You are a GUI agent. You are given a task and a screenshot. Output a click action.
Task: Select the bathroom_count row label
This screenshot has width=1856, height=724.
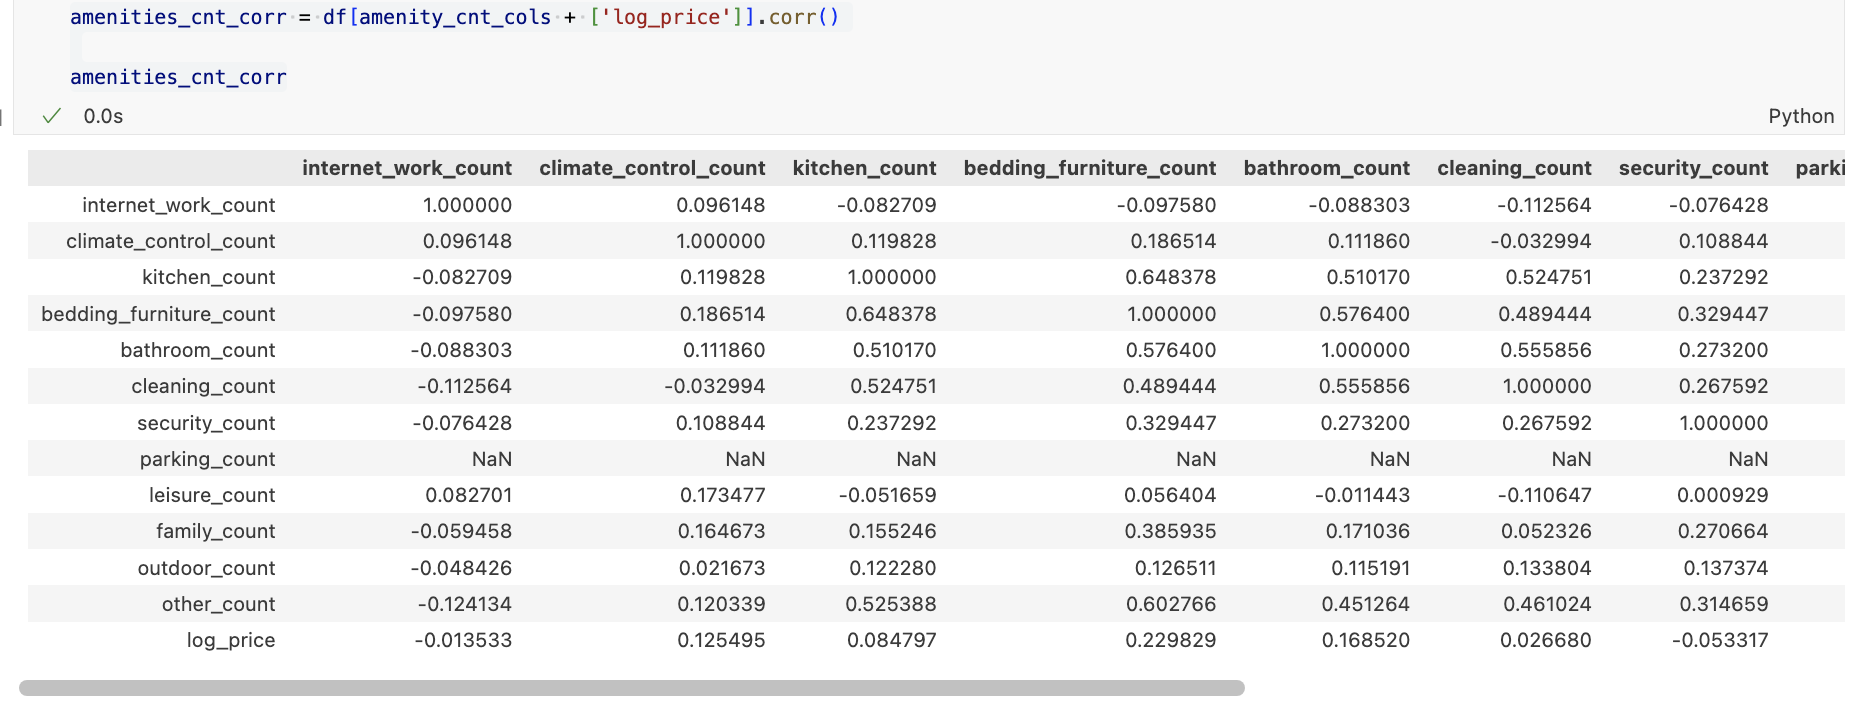[x=197, y=350]
